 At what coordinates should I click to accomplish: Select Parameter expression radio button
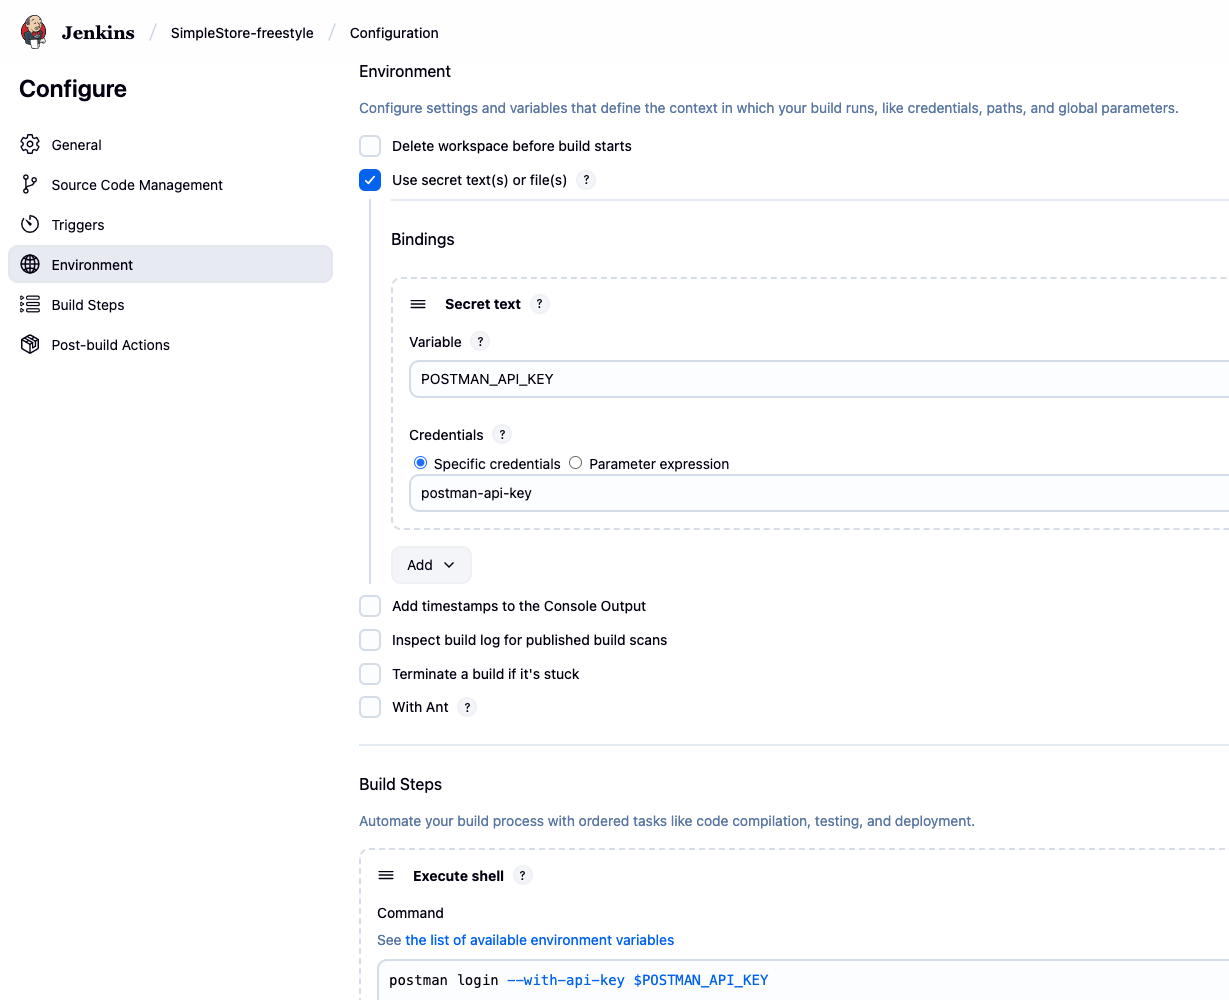pyautogui.click(x=576, y=463)
